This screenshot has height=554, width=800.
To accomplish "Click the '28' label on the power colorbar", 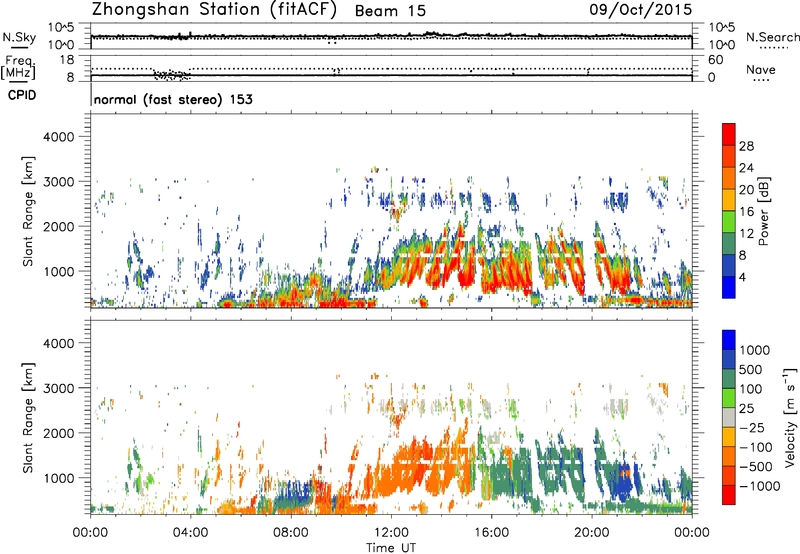I will (x=746, y=146).
